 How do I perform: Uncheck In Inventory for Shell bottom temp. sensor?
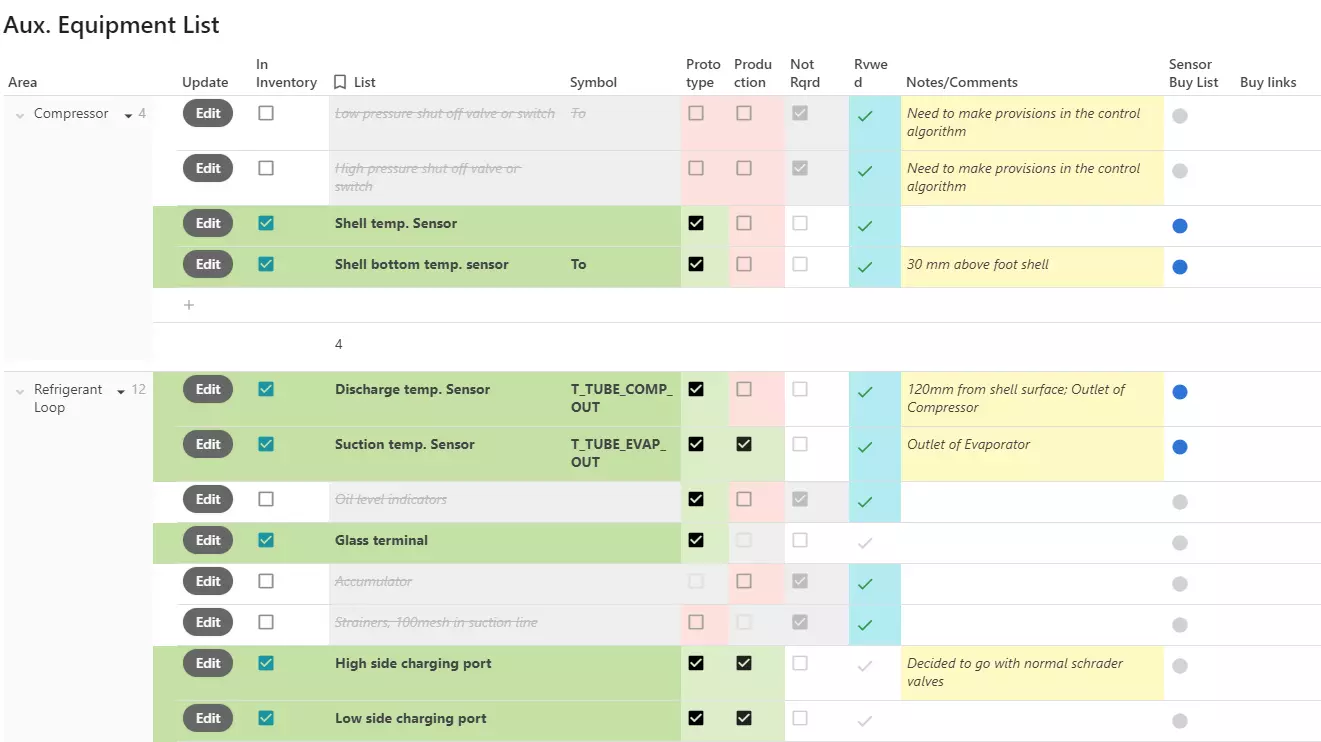pyautogui.click(x=266, y=264)
